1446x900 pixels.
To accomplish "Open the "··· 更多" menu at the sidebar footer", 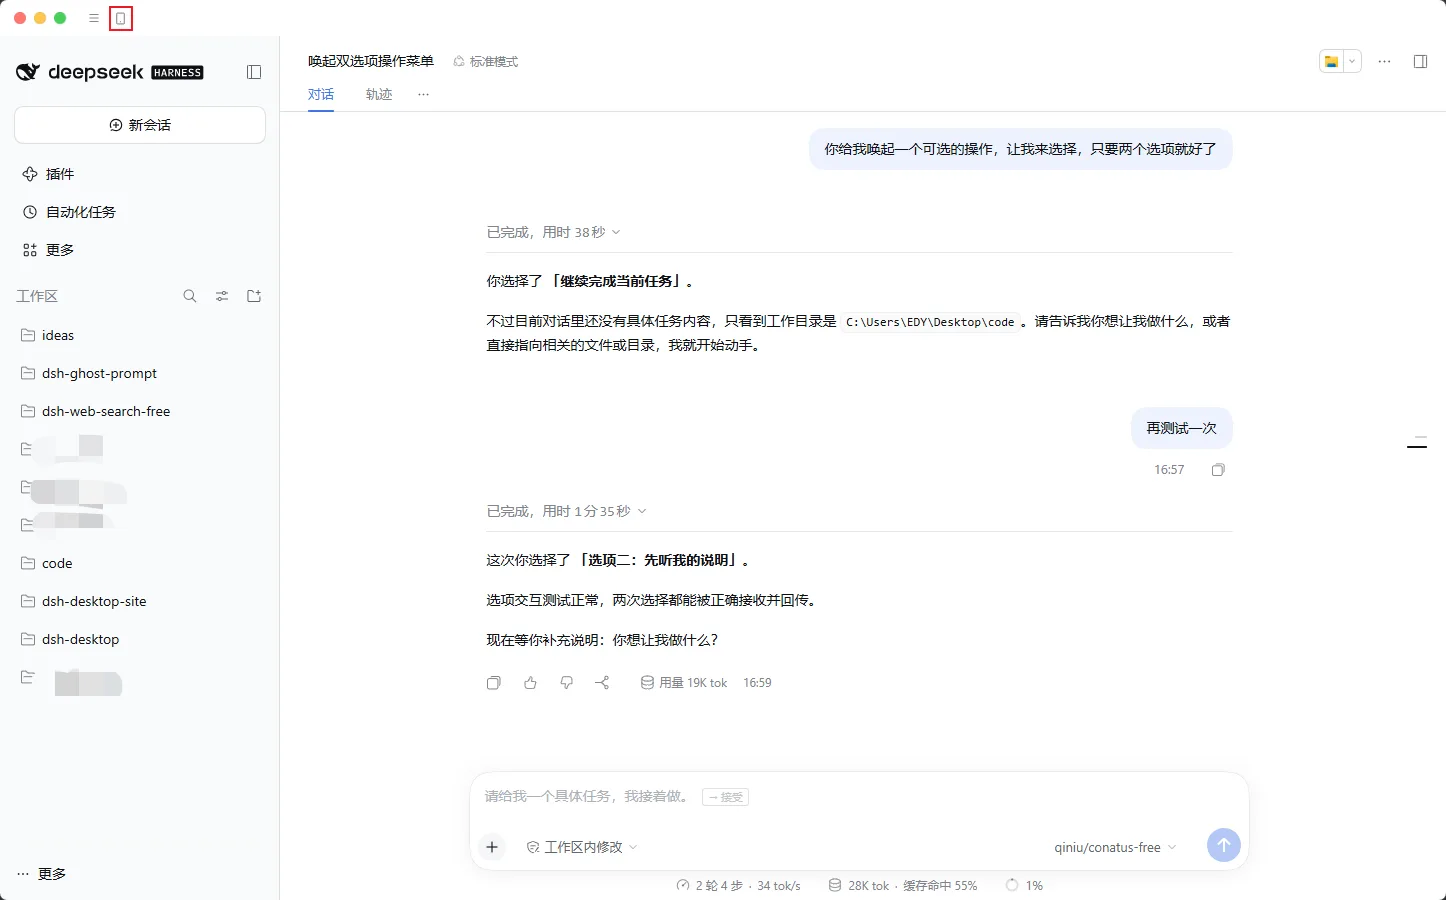I will point(42,874).
